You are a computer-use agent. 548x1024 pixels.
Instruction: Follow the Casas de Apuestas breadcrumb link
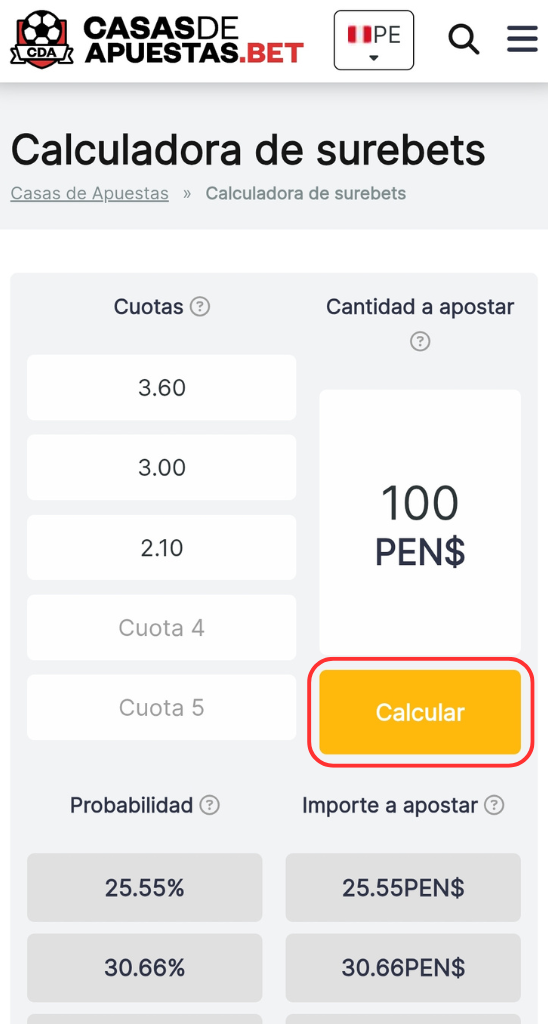tap(89, 193)
